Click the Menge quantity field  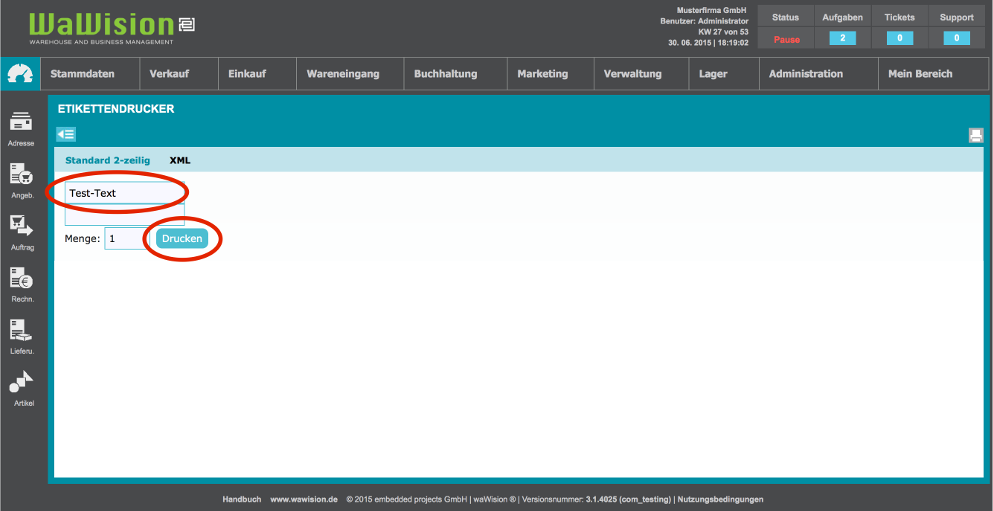coord(125,239)
